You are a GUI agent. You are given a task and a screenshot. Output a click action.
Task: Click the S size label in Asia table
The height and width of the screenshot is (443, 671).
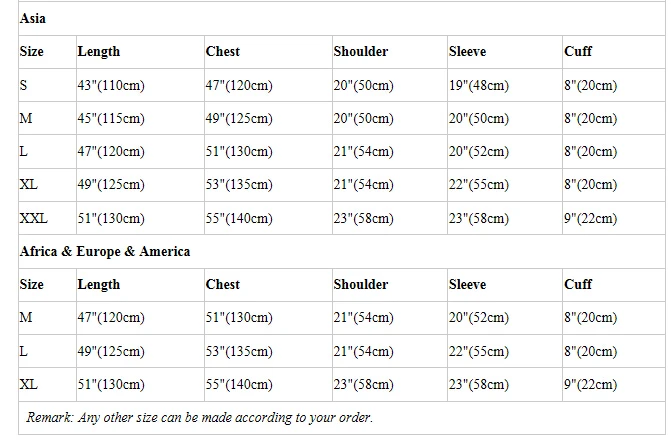coord(24,85)
